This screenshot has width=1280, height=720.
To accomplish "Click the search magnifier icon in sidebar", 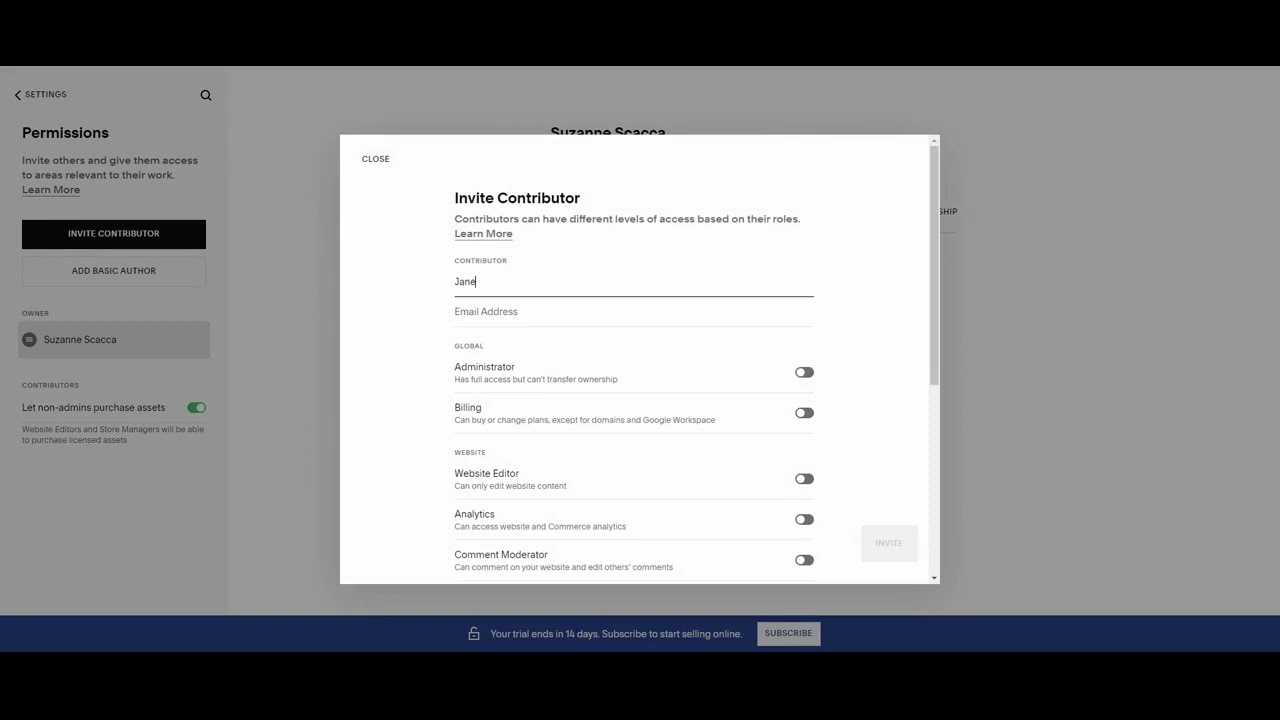I will point(206,95).
